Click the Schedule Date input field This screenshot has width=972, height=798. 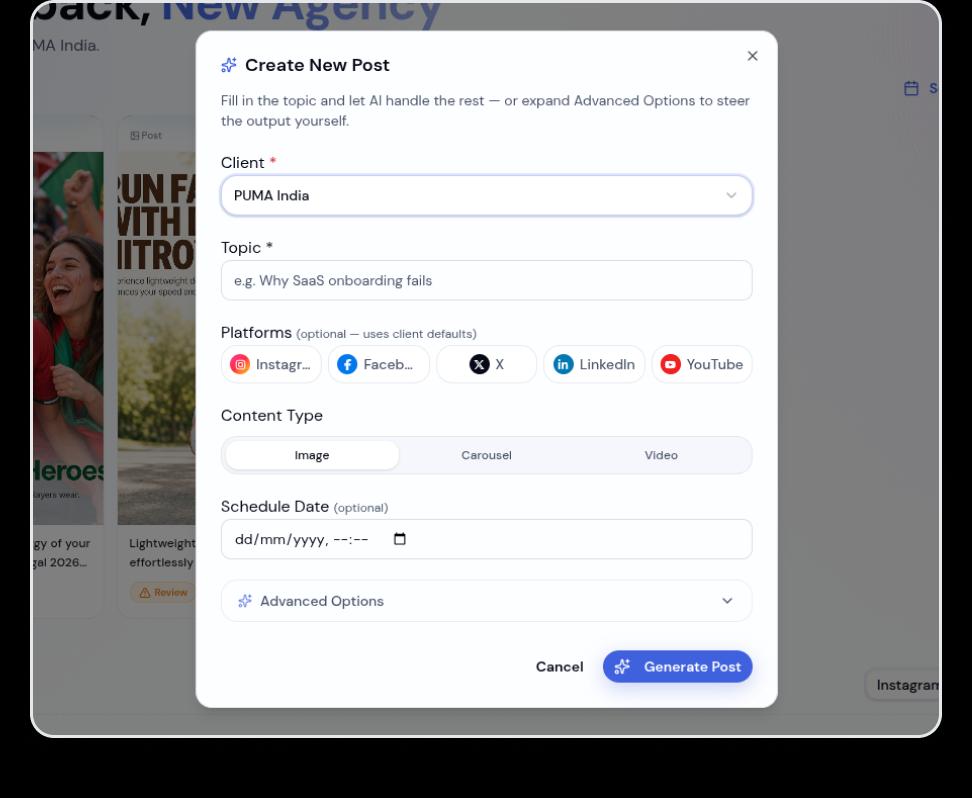[x=487, y=539]
